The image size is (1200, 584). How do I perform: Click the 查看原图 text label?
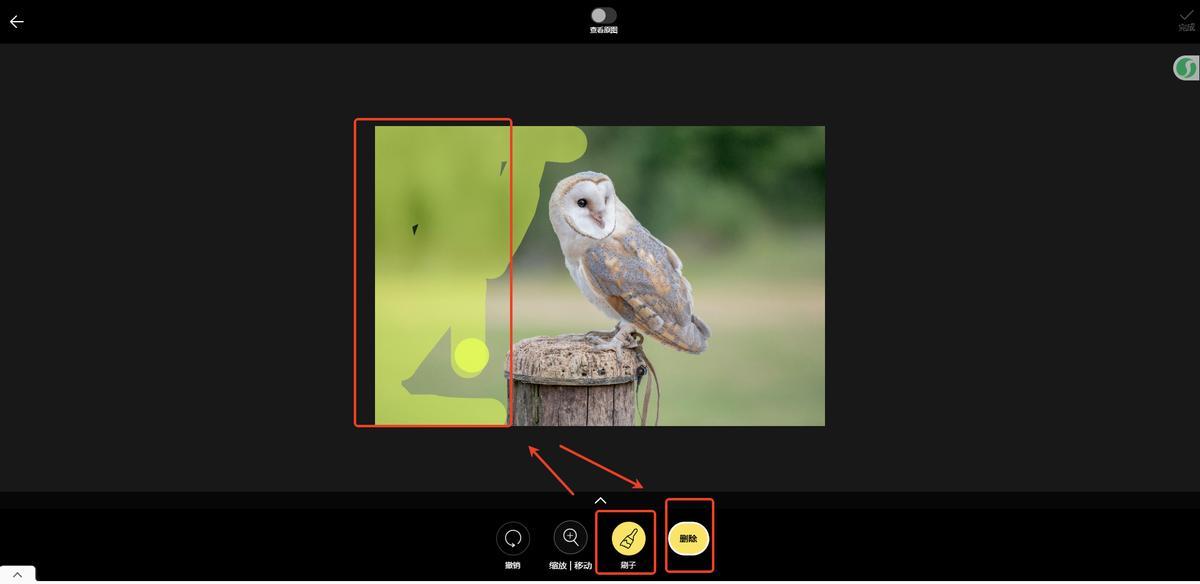coord(603,31)
